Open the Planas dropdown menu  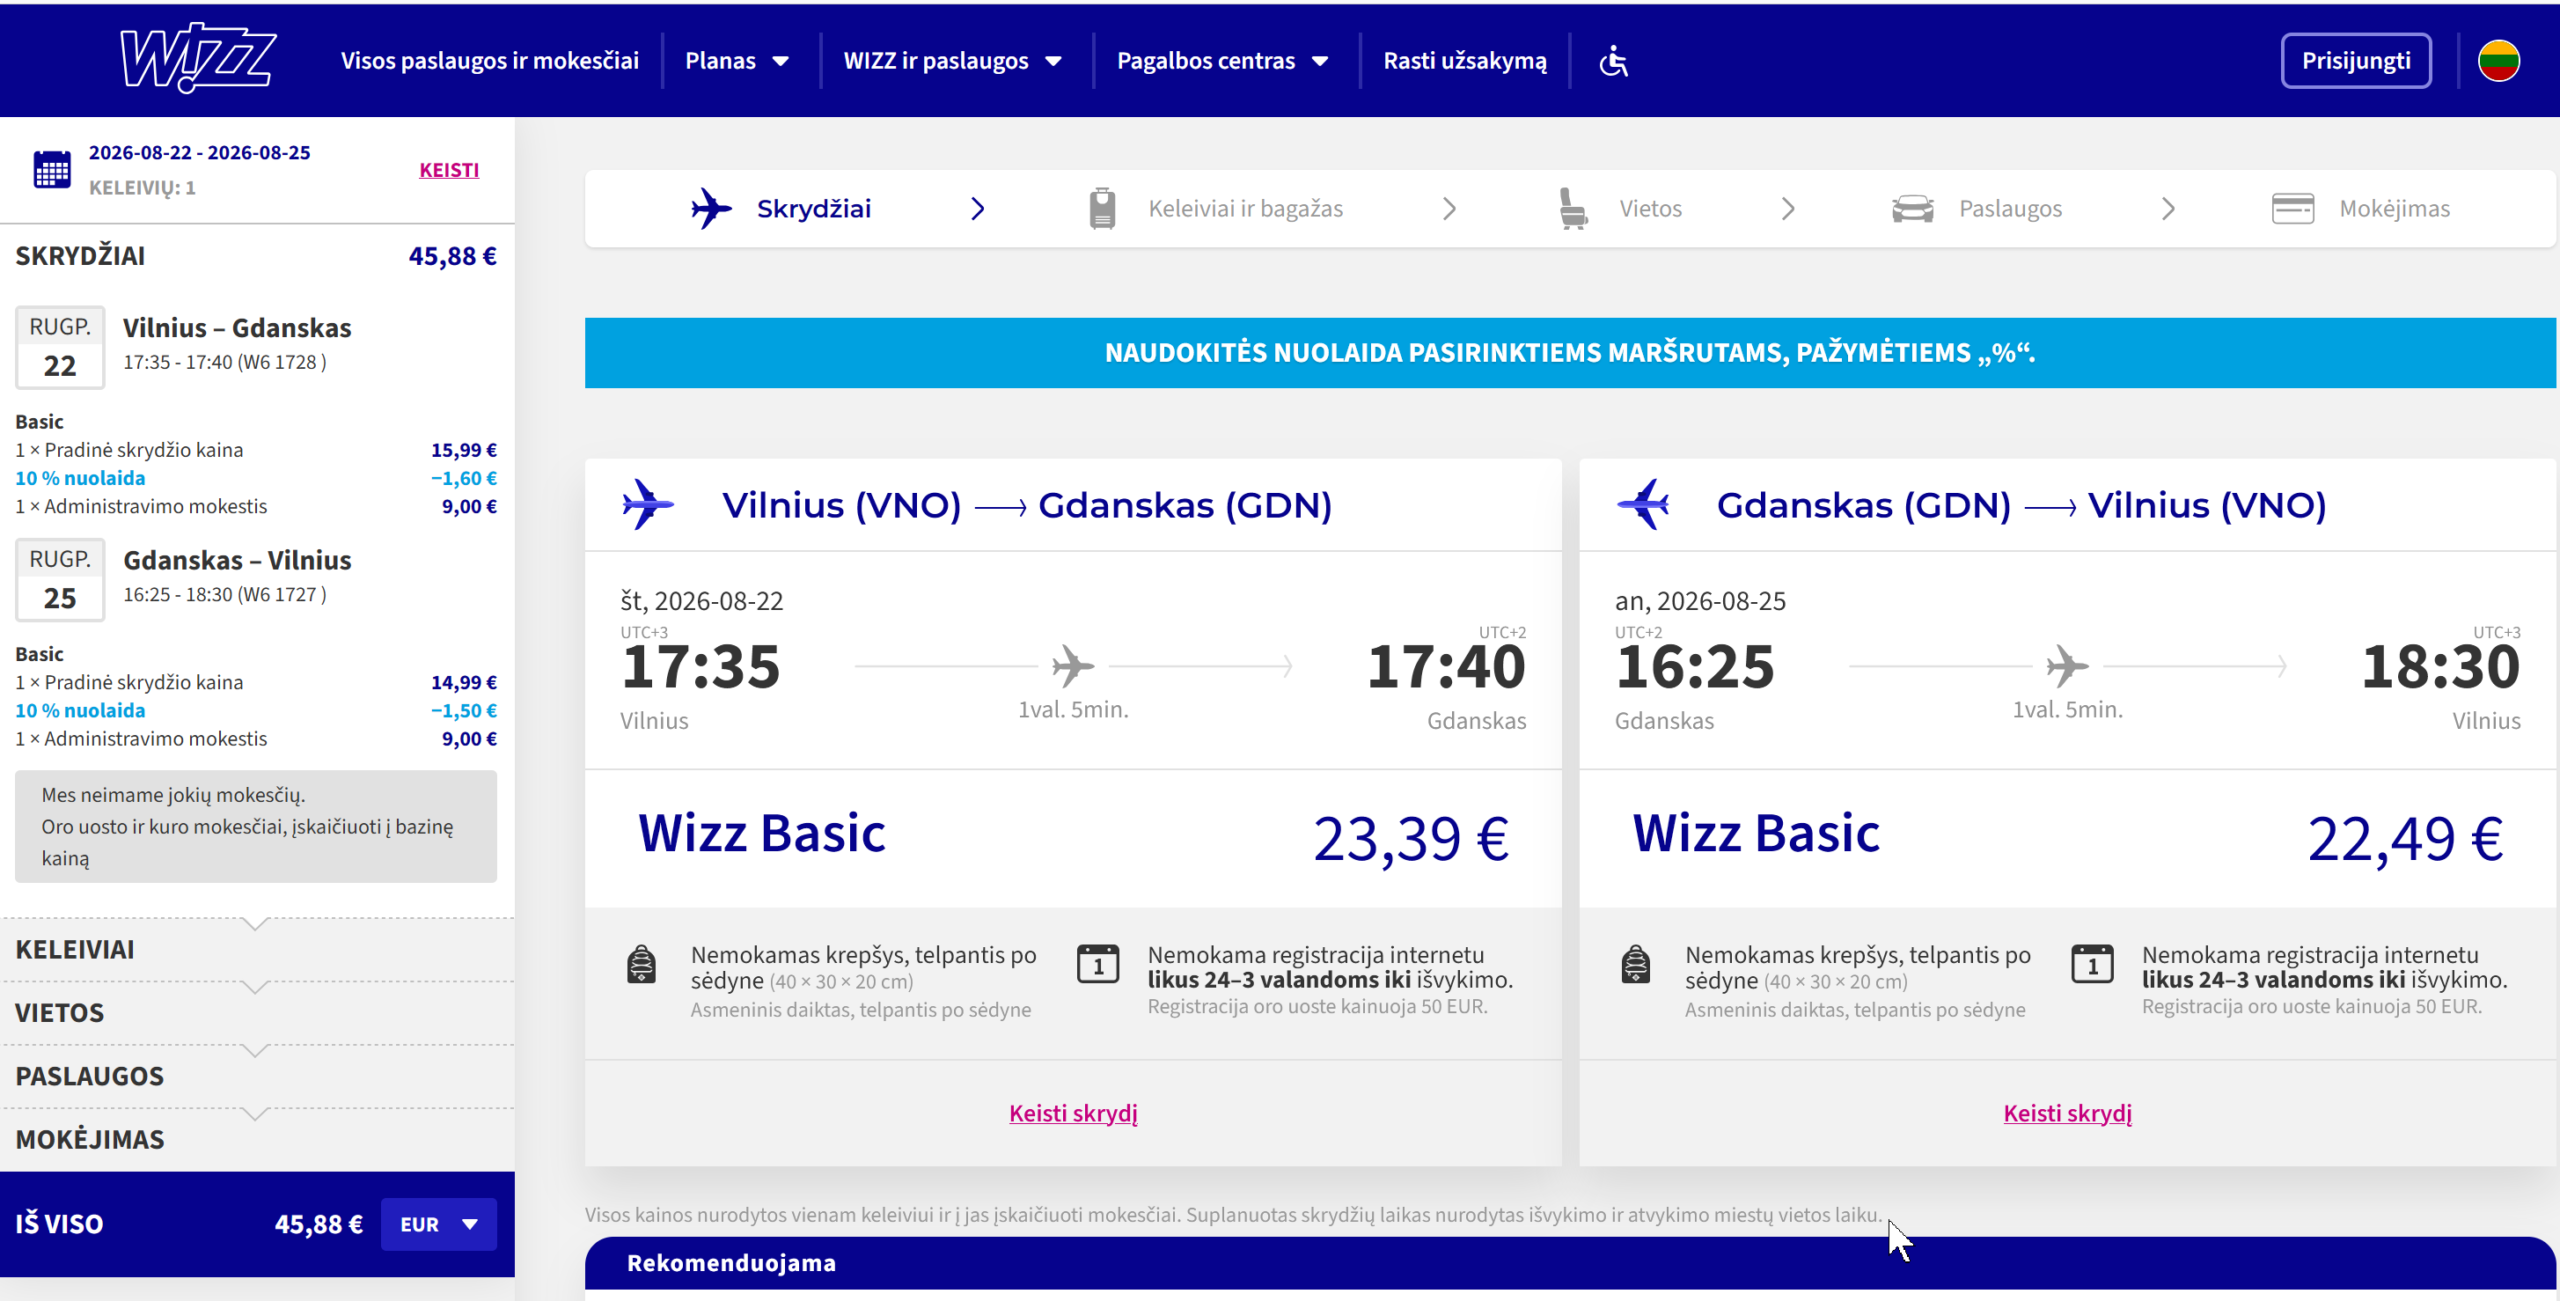pyautogui.click(x=737, y=61)
